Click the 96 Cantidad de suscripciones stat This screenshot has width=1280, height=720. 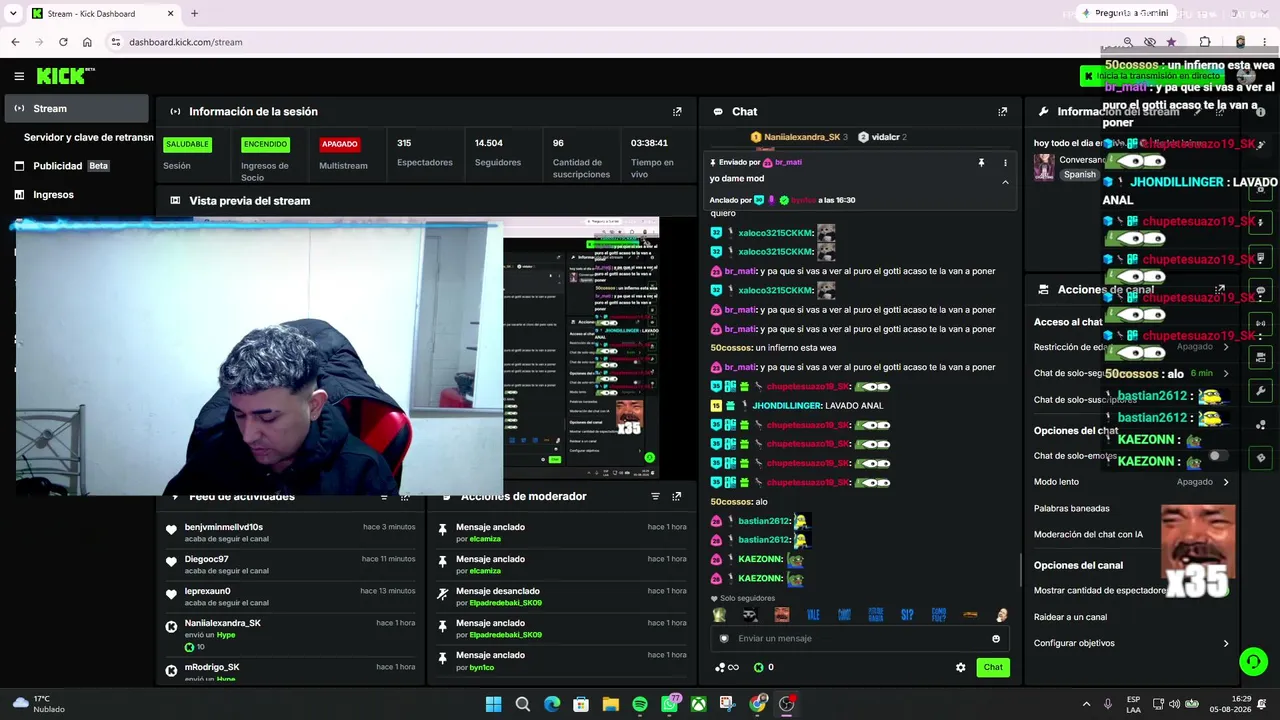pyautogui.click(x=581, y=158)
